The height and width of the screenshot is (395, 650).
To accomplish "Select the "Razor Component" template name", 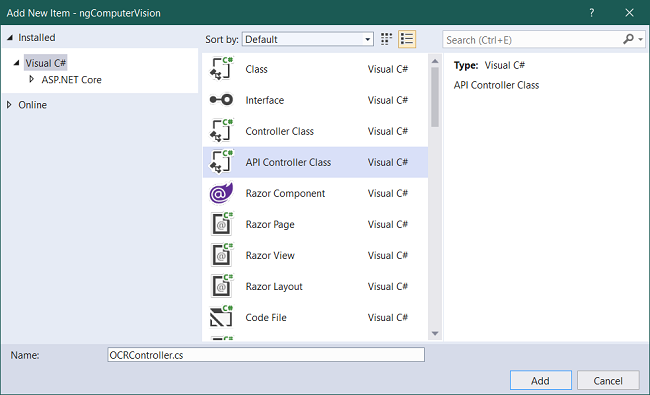I will click(285, 194).
